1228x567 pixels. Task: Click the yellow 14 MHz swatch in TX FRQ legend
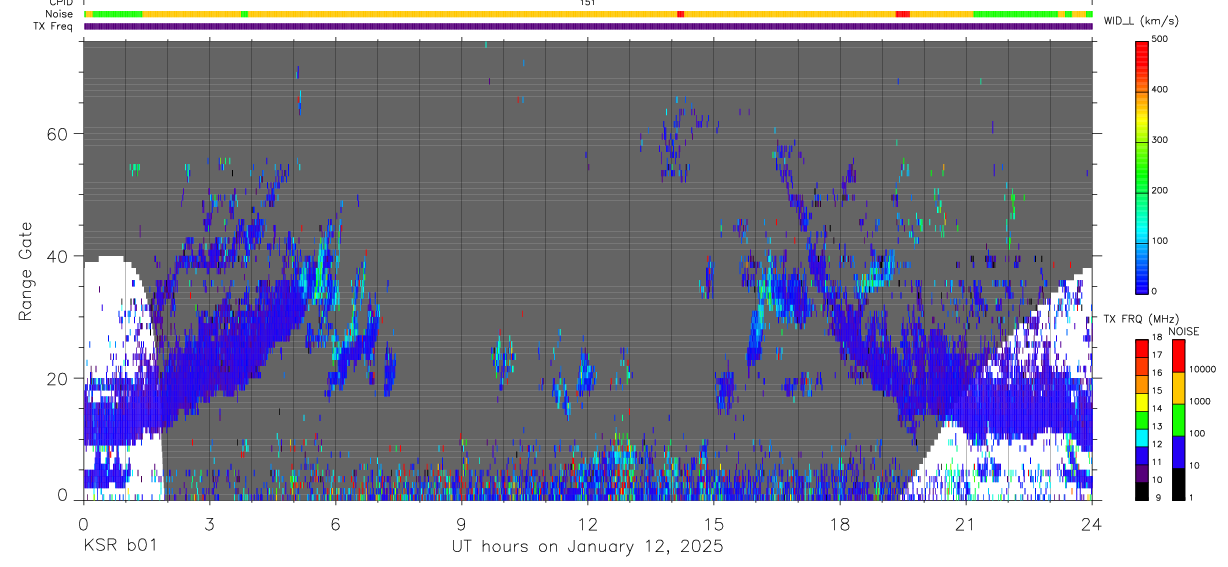click(1142, 404)
